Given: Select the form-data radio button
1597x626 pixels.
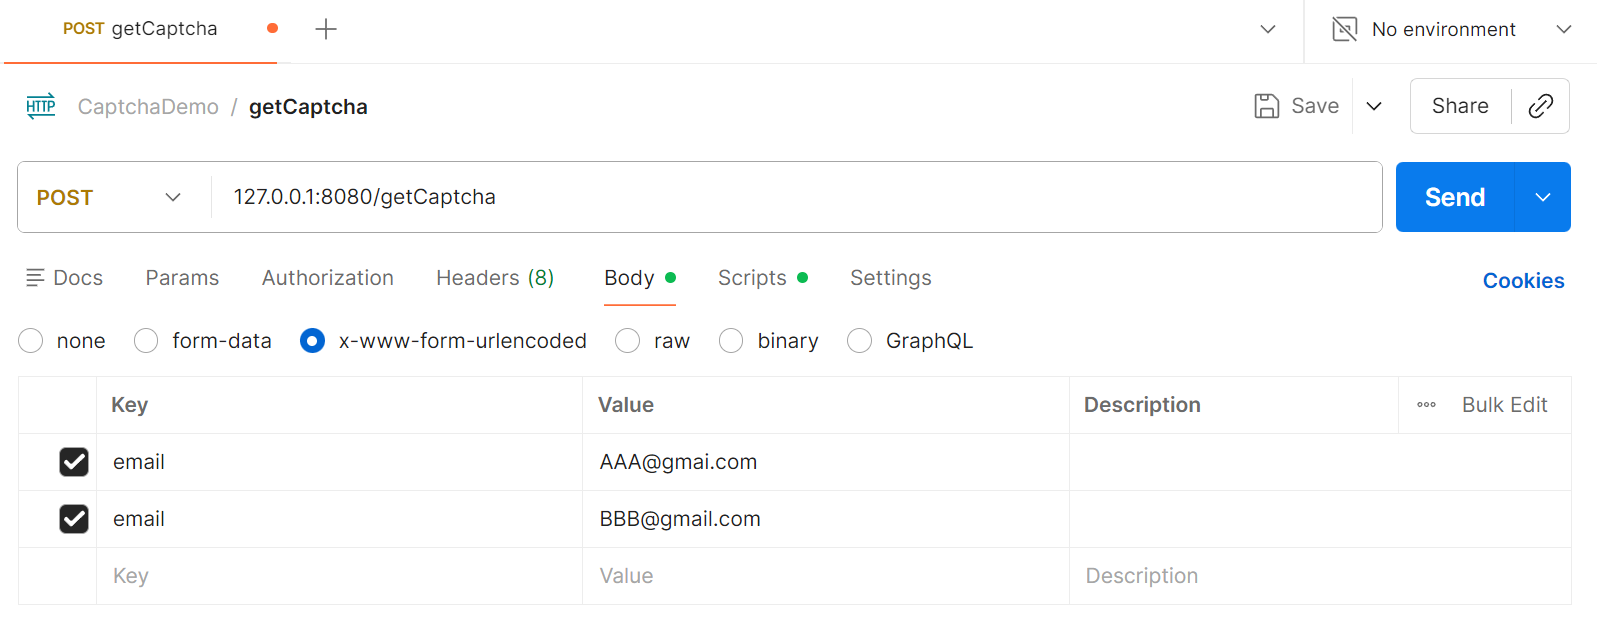Looking at the screenshot, I should [146, 341].
